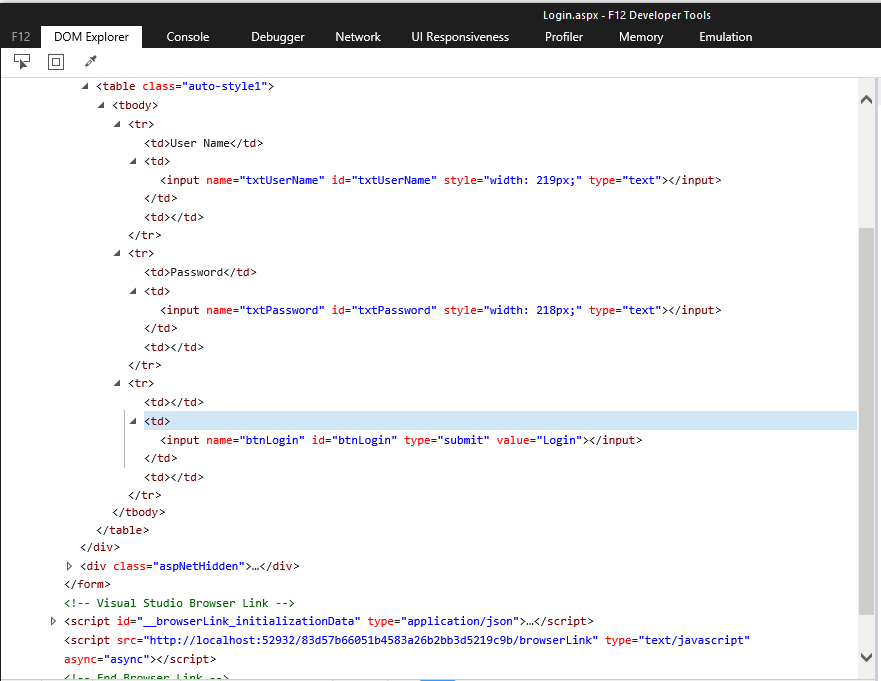Screen dimensions: 881x681
Task: Collapse the td containing the btnLogin input
Action: (134, 421)
